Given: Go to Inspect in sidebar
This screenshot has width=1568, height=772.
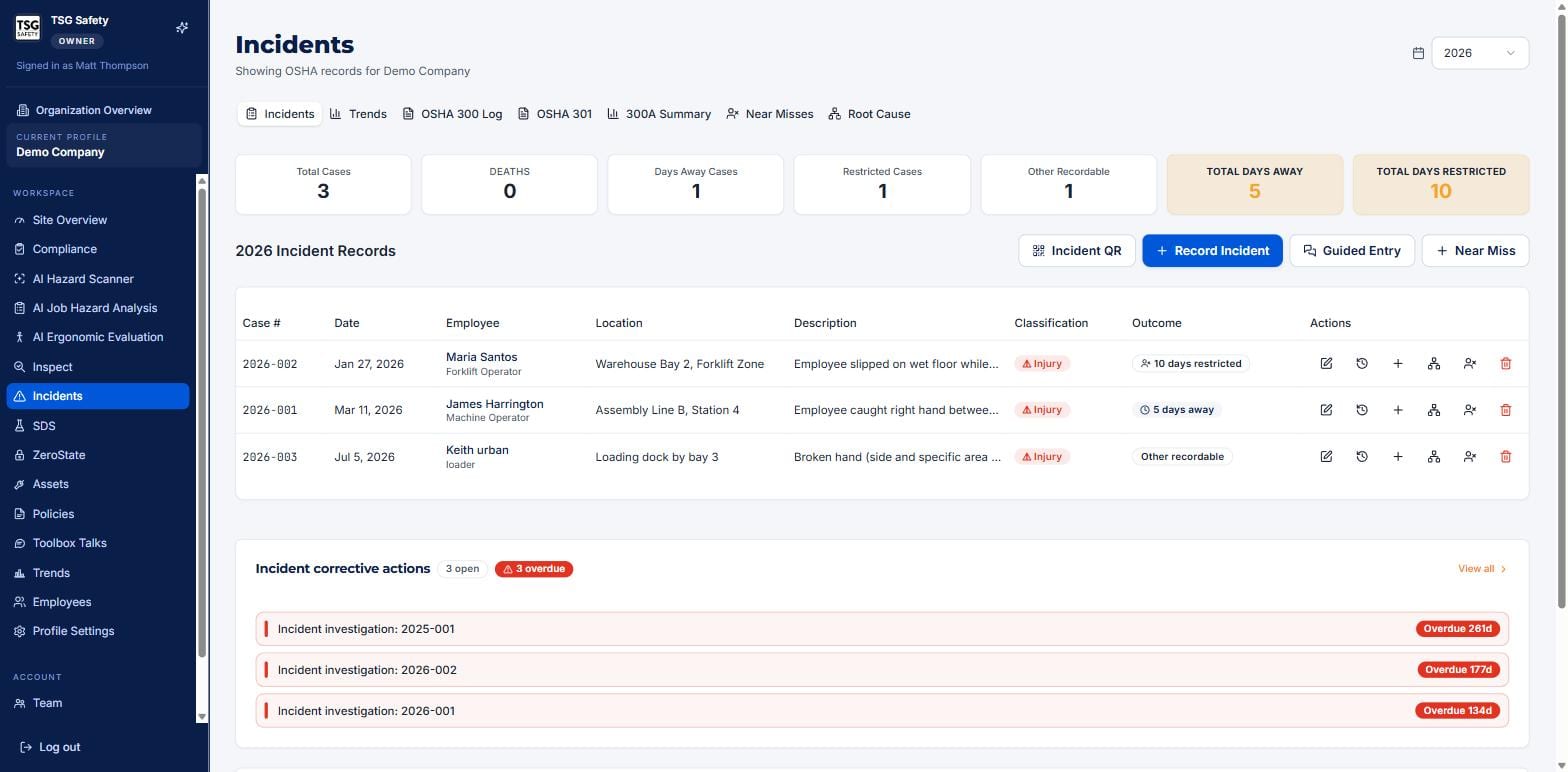Looking at the screenshot, I should [x=98, y=367].
